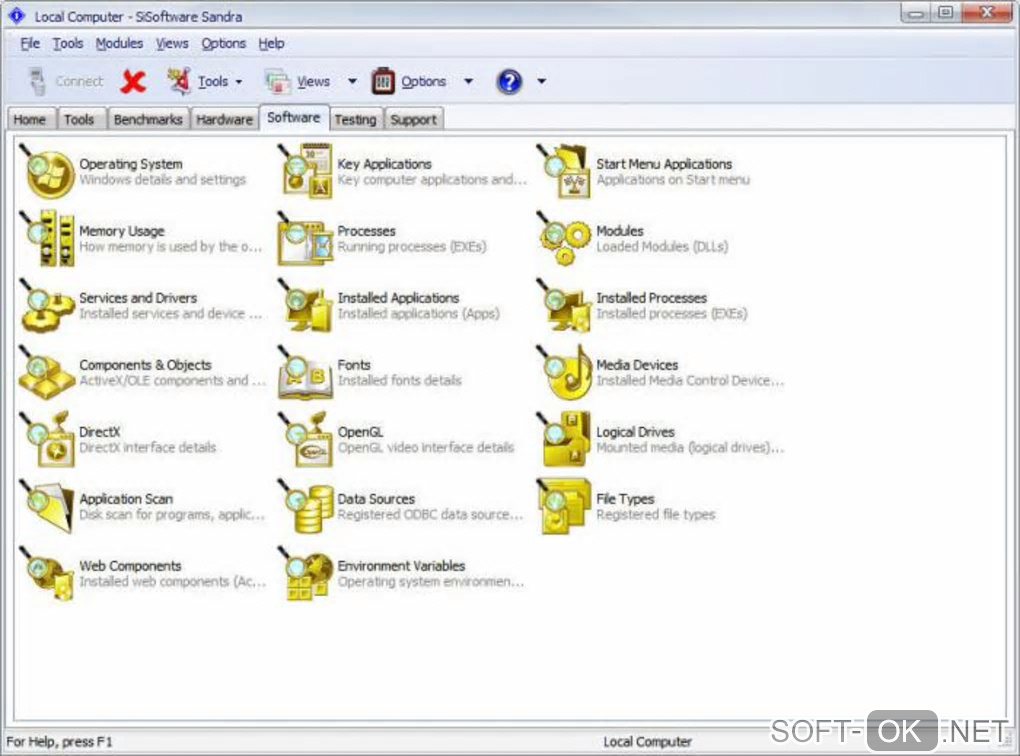Image resolution: width=1020 pixels, height=756 pixels.
Task: Open the Modules (DLLs) gear icon
Action: click(x=564, y=239)
